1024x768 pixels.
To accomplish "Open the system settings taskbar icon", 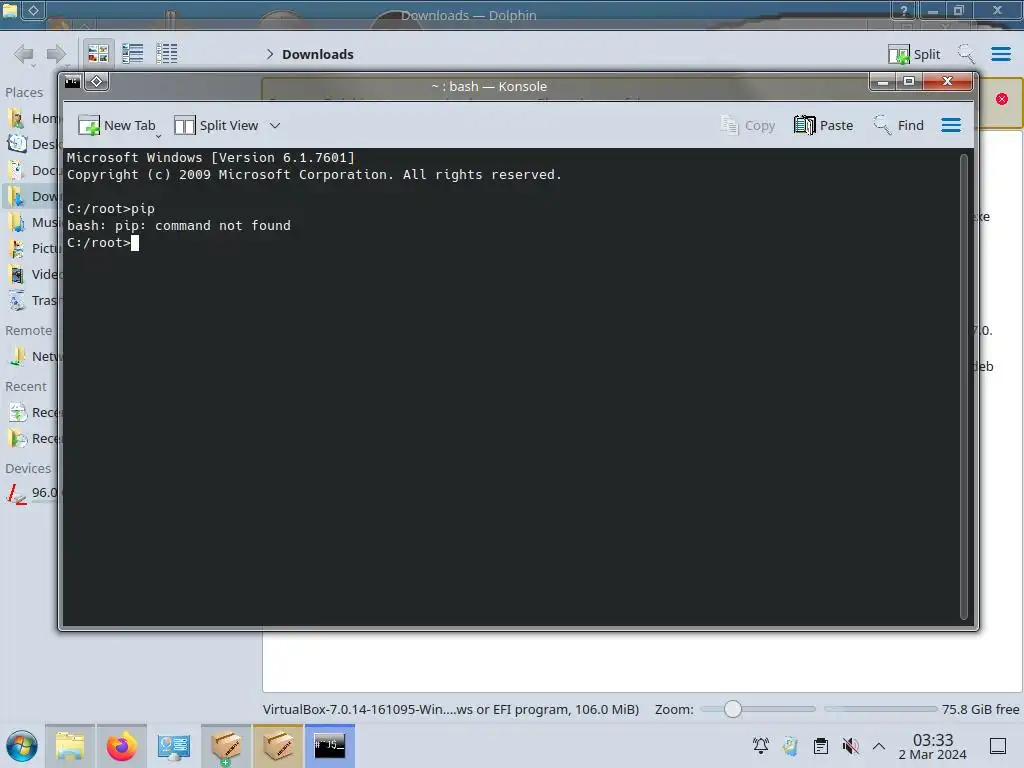I will coord(174,746).
